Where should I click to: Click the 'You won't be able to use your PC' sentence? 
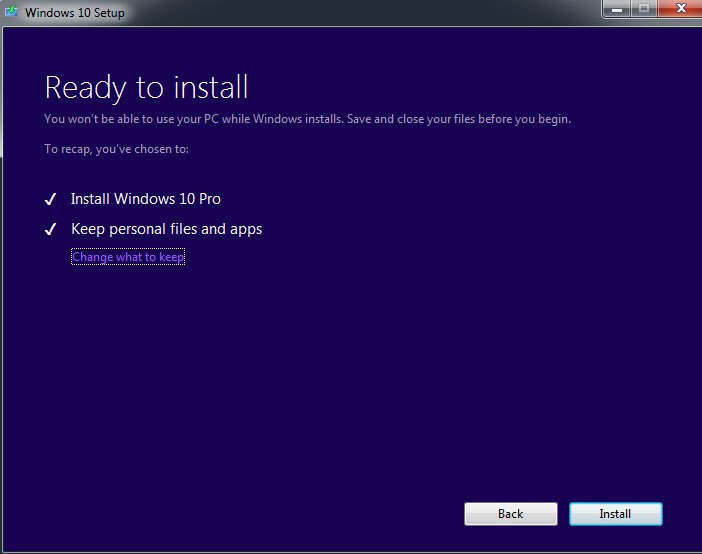tap(308, 119)
